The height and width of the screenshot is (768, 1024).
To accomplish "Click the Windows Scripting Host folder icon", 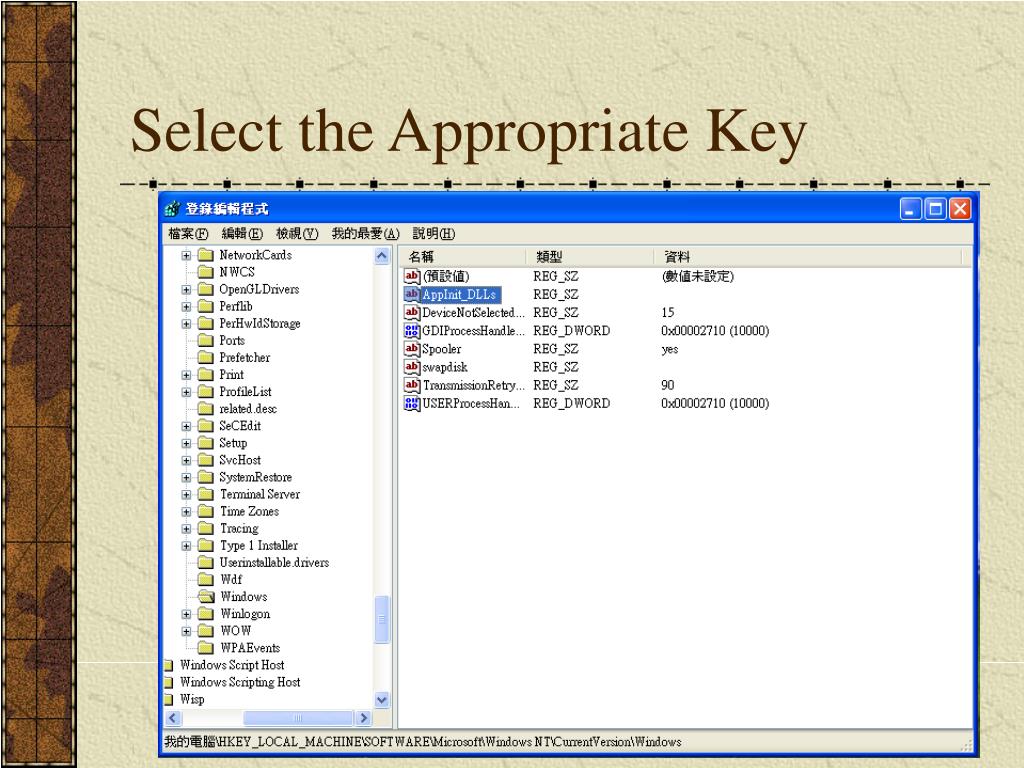I will click(x=168, y=682).
